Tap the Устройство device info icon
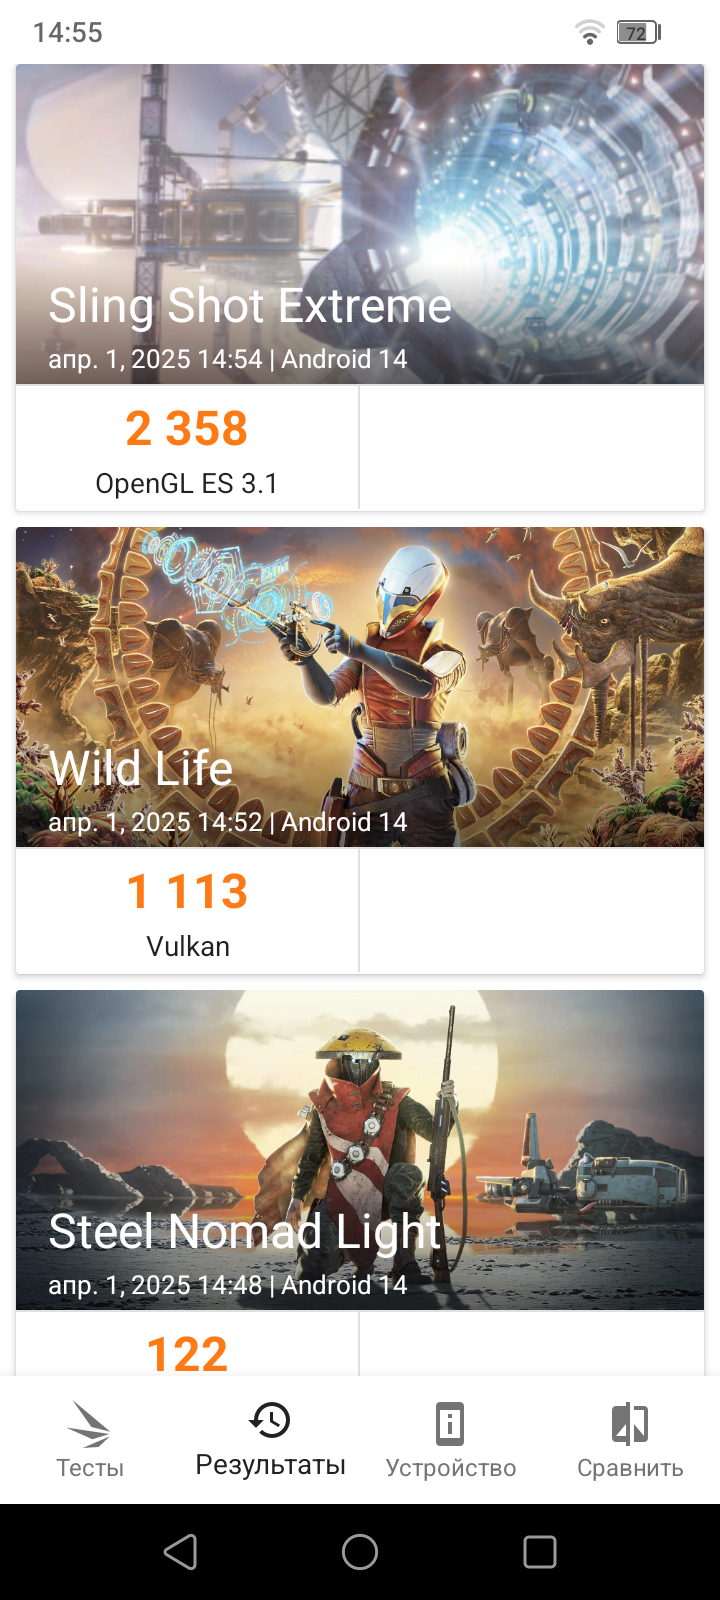Viewport: 720px width, 1600px height. [x=450, y=1424]
